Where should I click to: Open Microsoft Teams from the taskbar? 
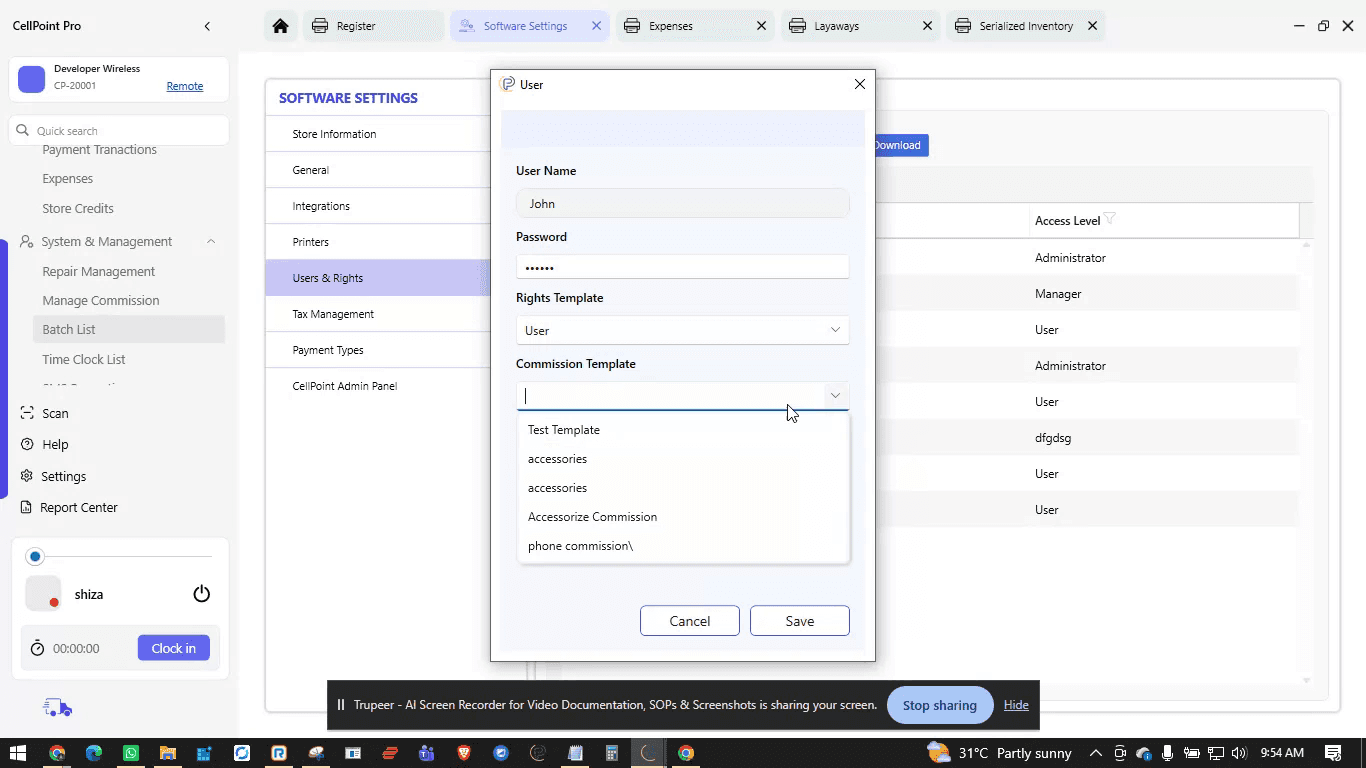click(x=427, y=753)
